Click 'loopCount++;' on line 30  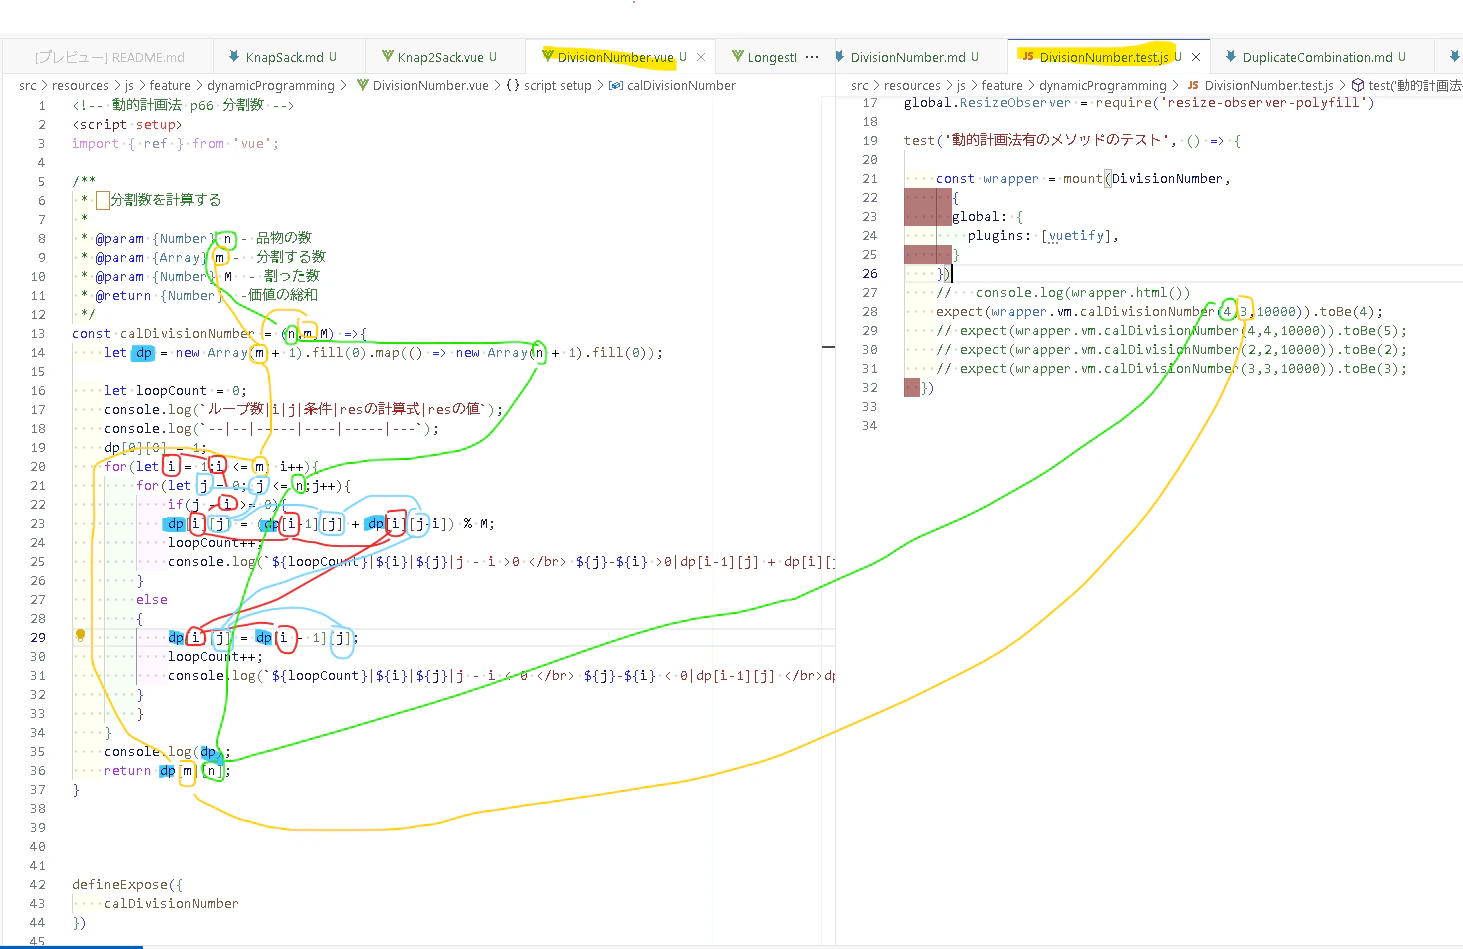[215, 657]
